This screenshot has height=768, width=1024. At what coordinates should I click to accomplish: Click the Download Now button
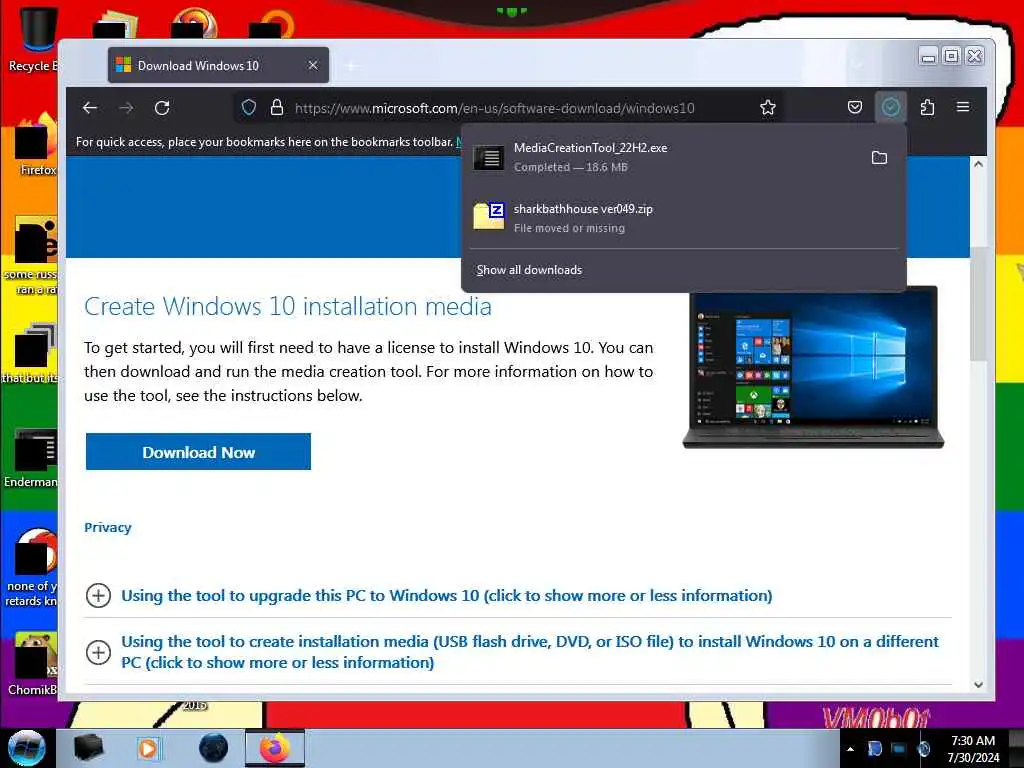pyautogui.click(x=199, y=452)
